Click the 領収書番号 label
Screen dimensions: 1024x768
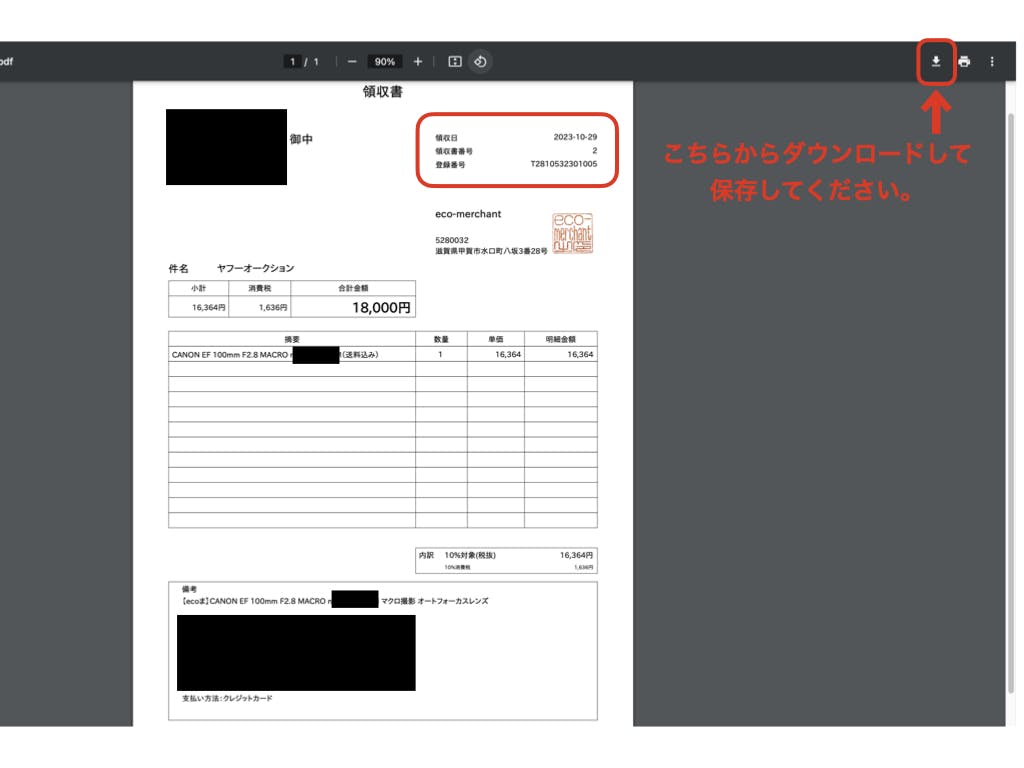pyautogui.click(x=454, y=151)
